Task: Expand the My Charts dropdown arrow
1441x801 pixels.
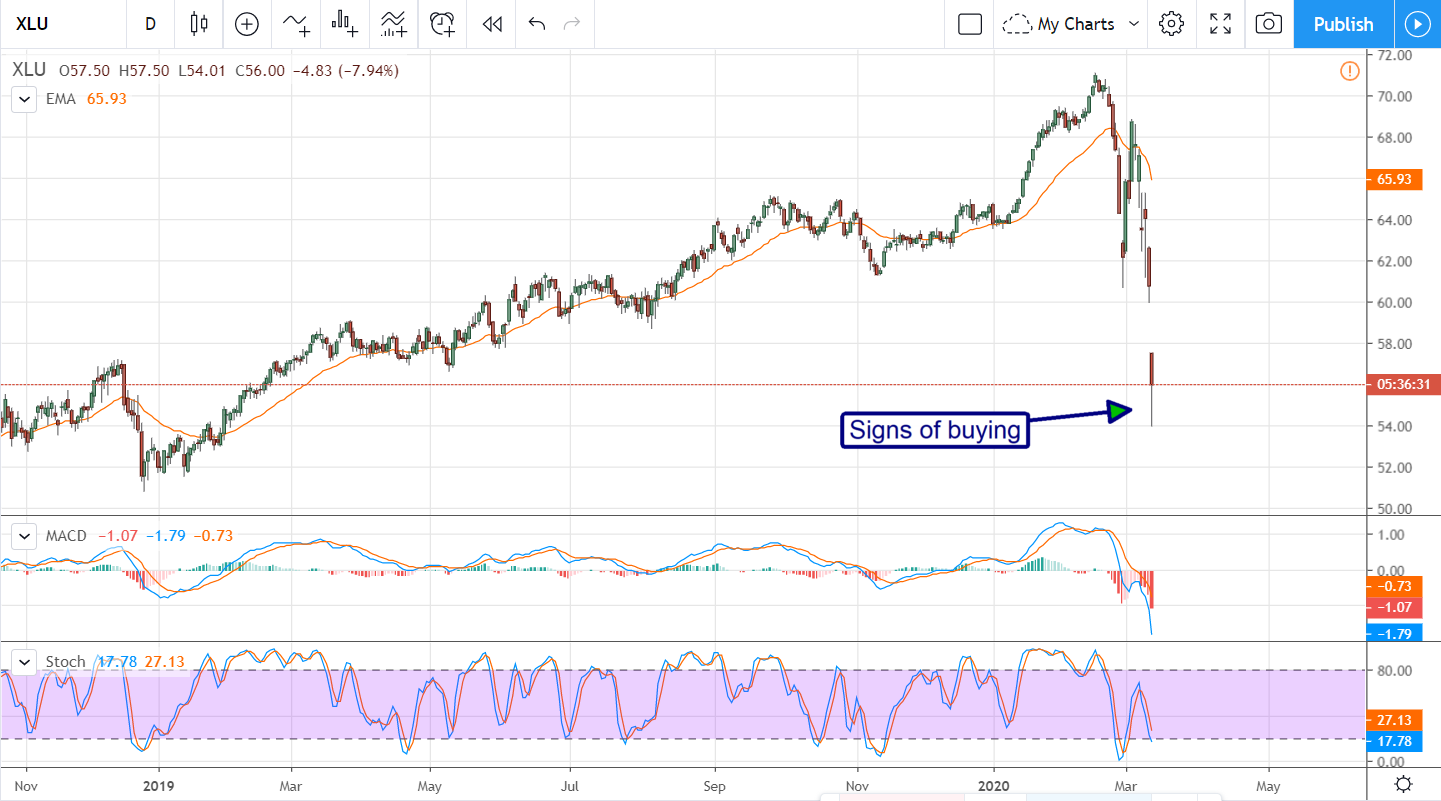Action: click(x=1134, y=24)
